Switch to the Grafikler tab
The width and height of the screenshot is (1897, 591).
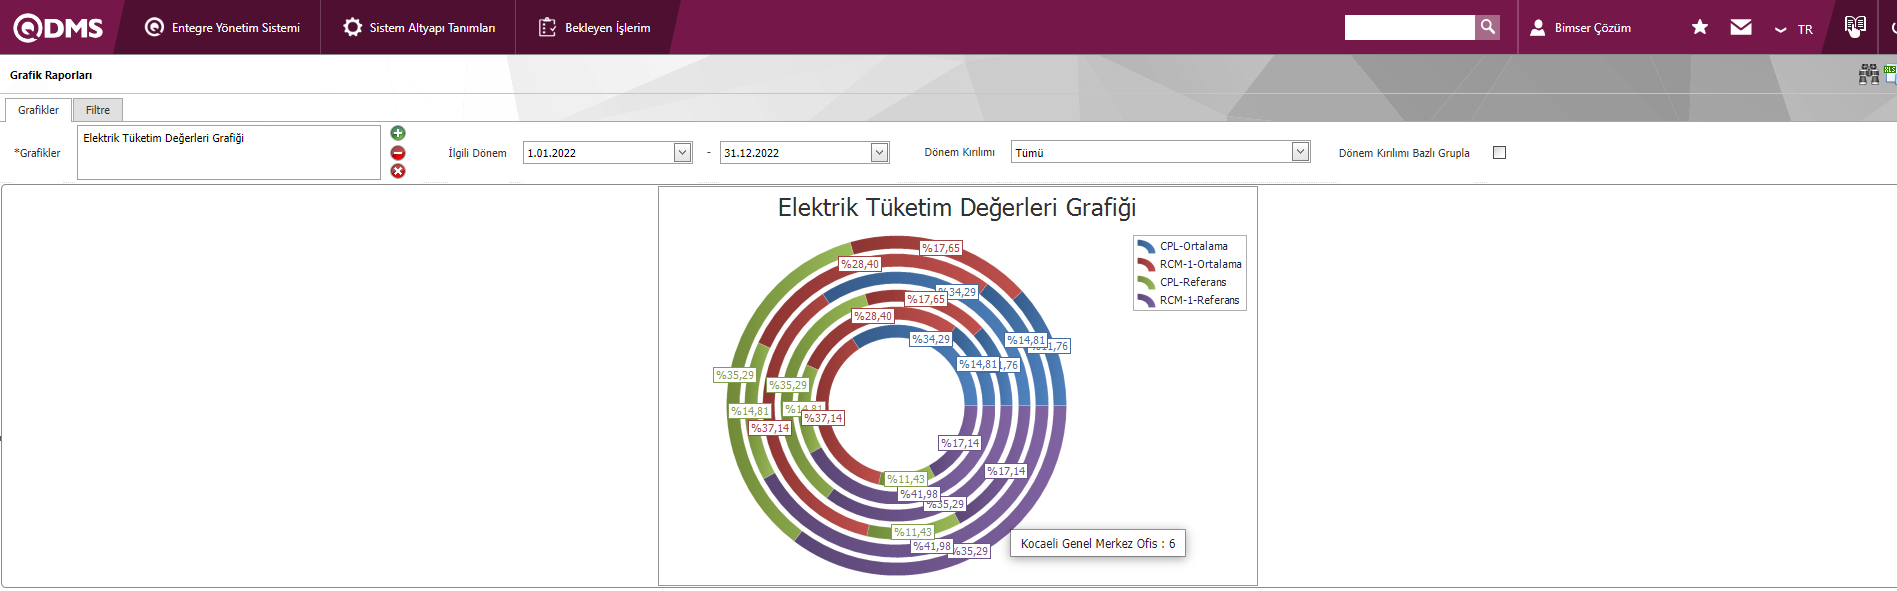pyautogui.click(x=38, y=110)
